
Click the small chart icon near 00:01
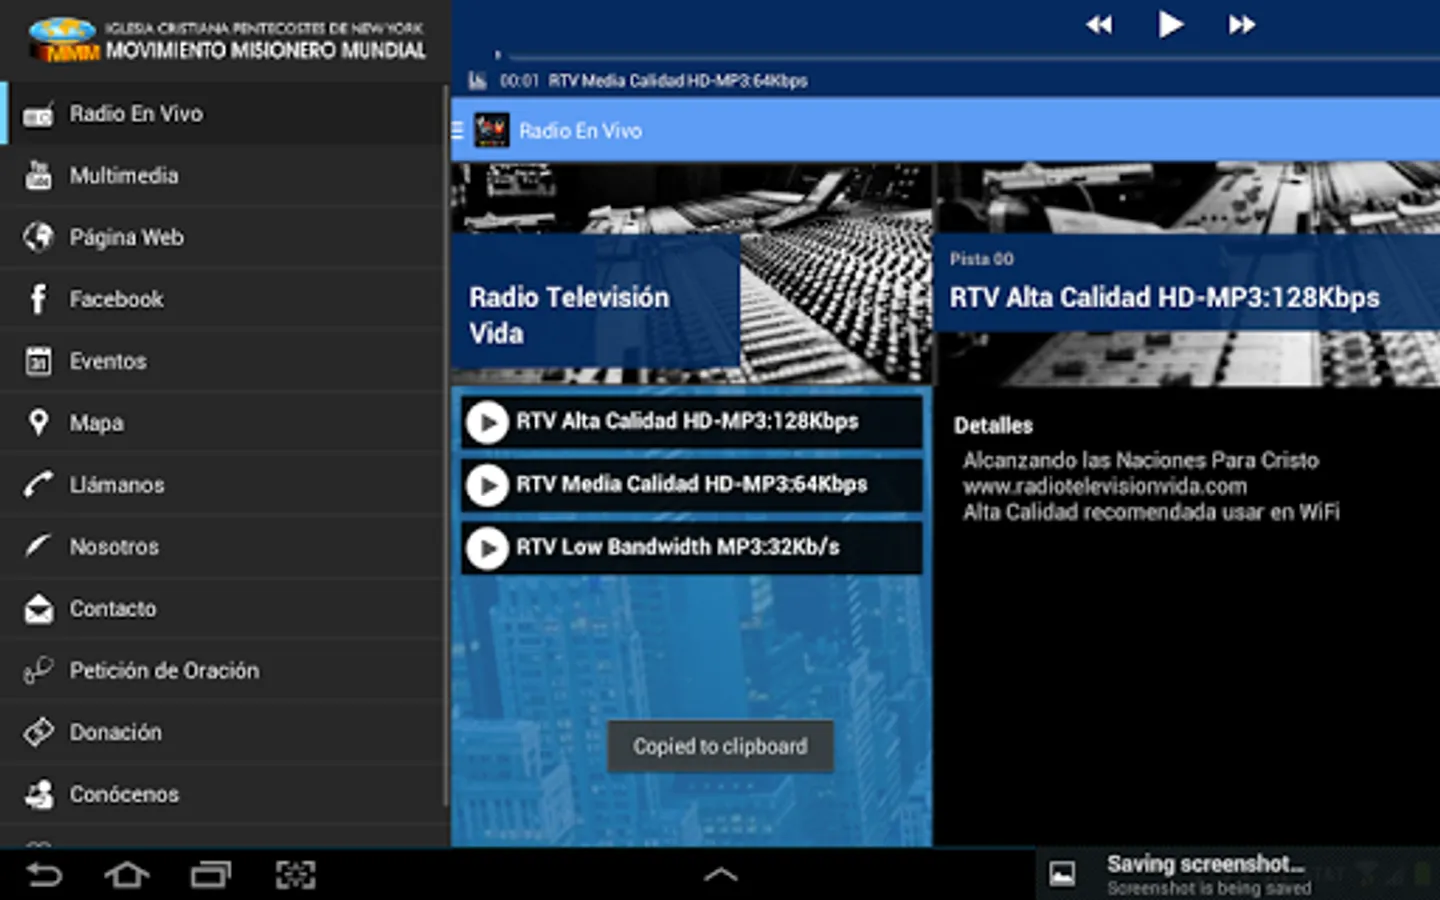tap(478, 81)
